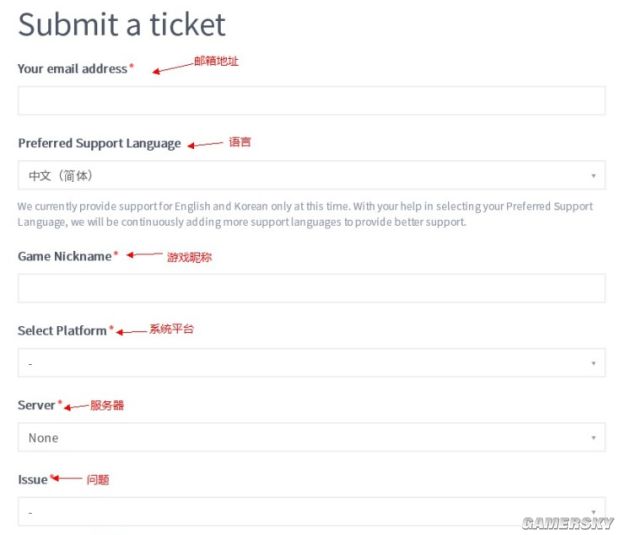Viewport: 620px width, 535px height.
Task: Click the caret arrow of the language dropdown
Action: click(x=593, y=176)
